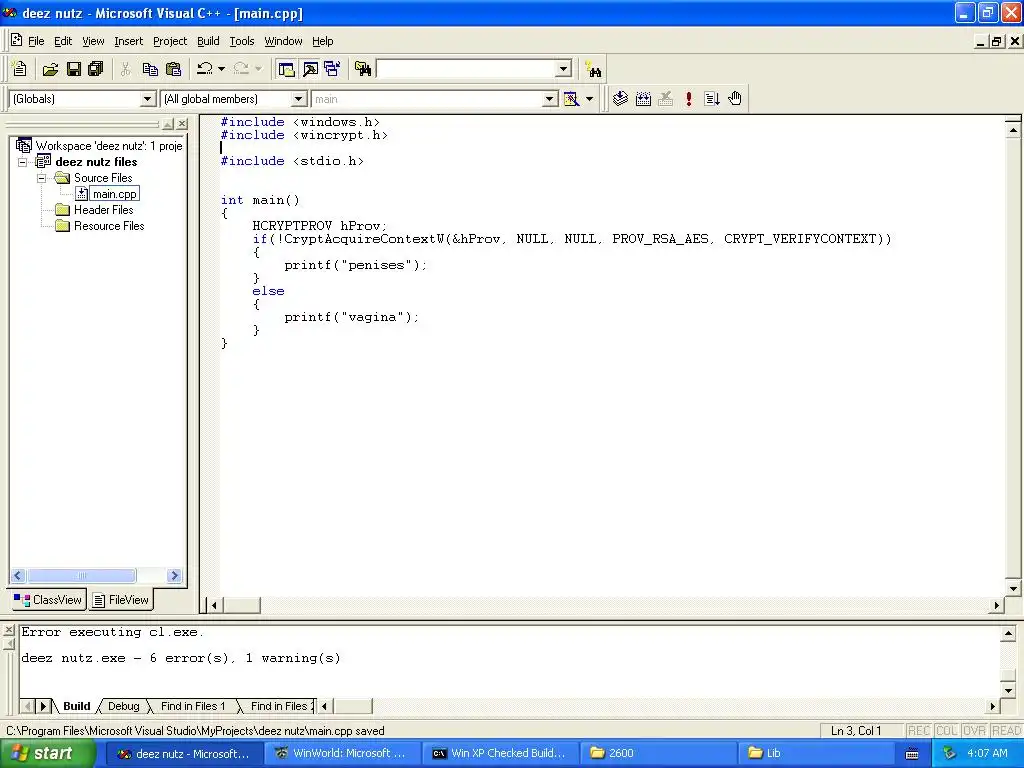Create a new text file from the toolbar
The width and height of the screenshot is (1024, 768).
click(x=20, y=69)
